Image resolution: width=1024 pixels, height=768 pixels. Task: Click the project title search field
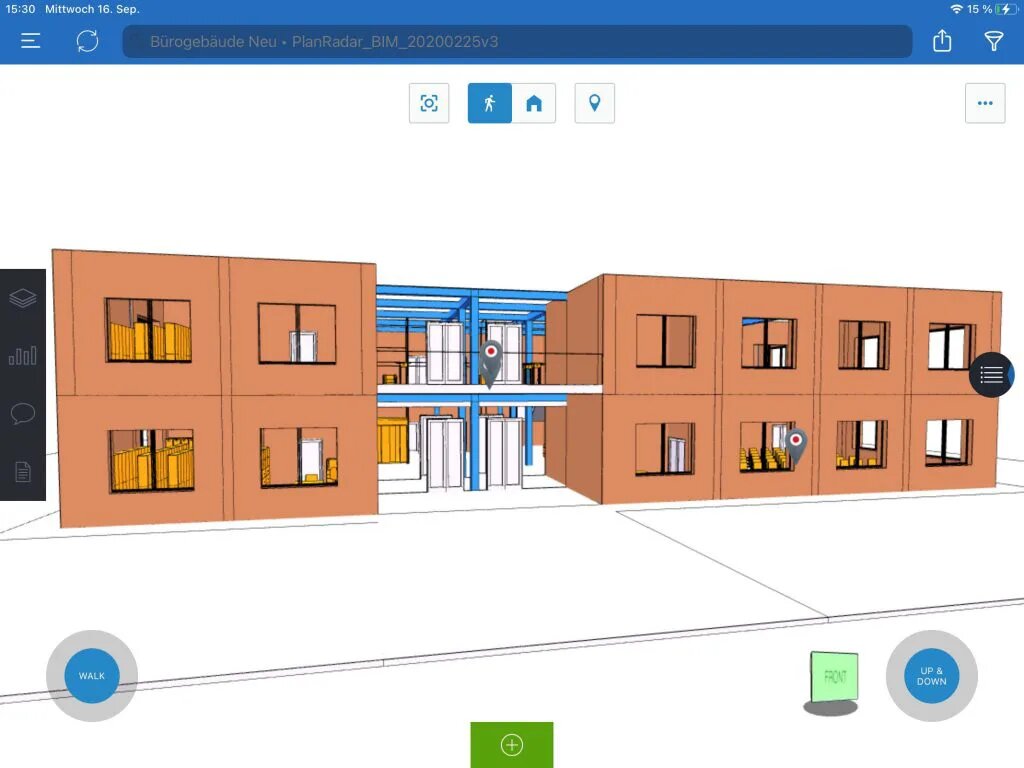(x=517, y=41)
